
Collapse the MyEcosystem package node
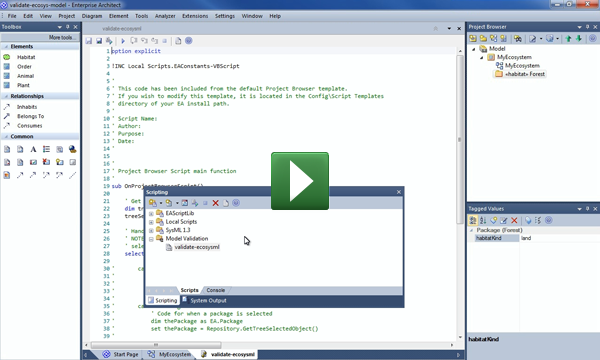pyautogui.click(x=482, y=57)
